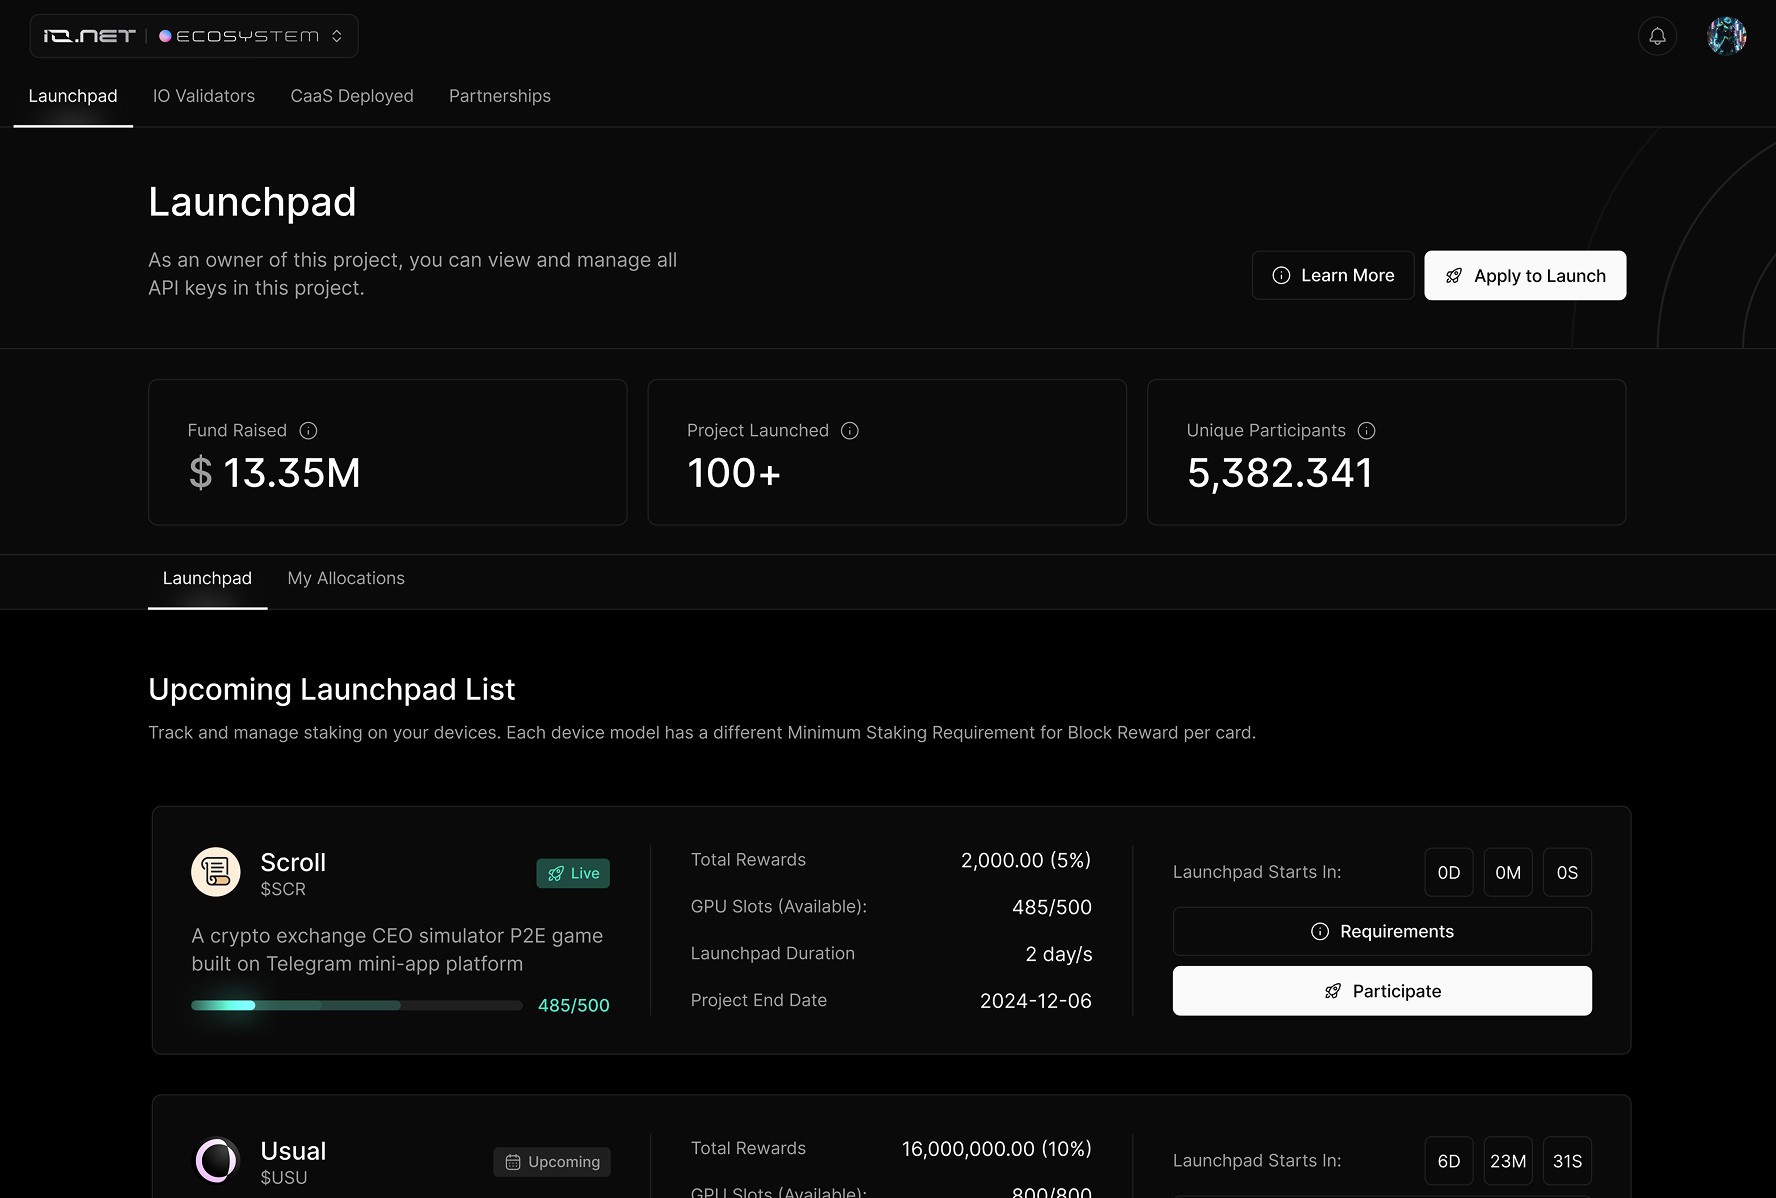Click Scroll's 2,000.00 (5%) total rewards

pos(1026,860)
